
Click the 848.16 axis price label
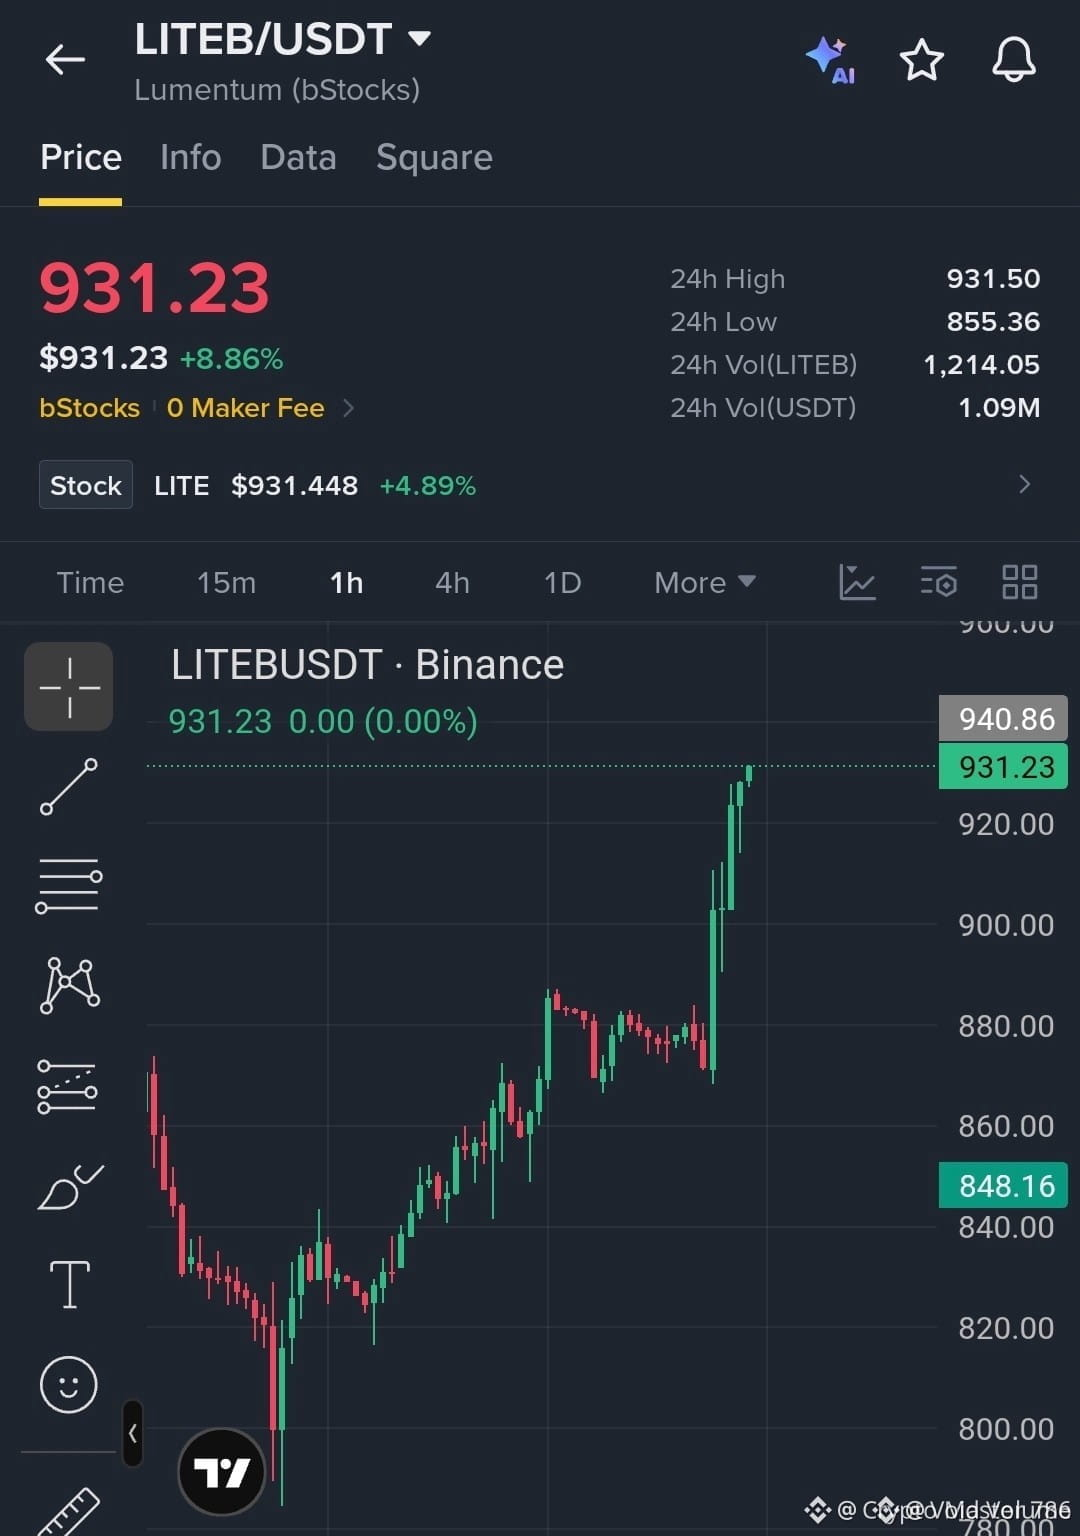pos(1004,1185)
